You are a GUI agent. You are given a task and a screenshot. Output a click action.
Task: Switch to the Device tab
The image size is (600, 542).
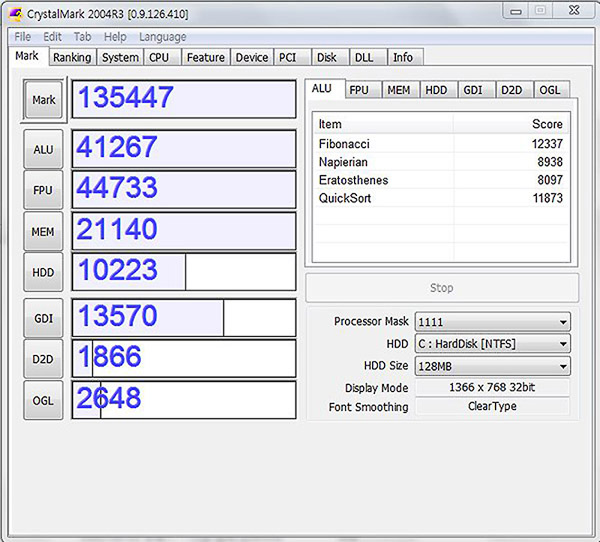click(x=252, y=57)
